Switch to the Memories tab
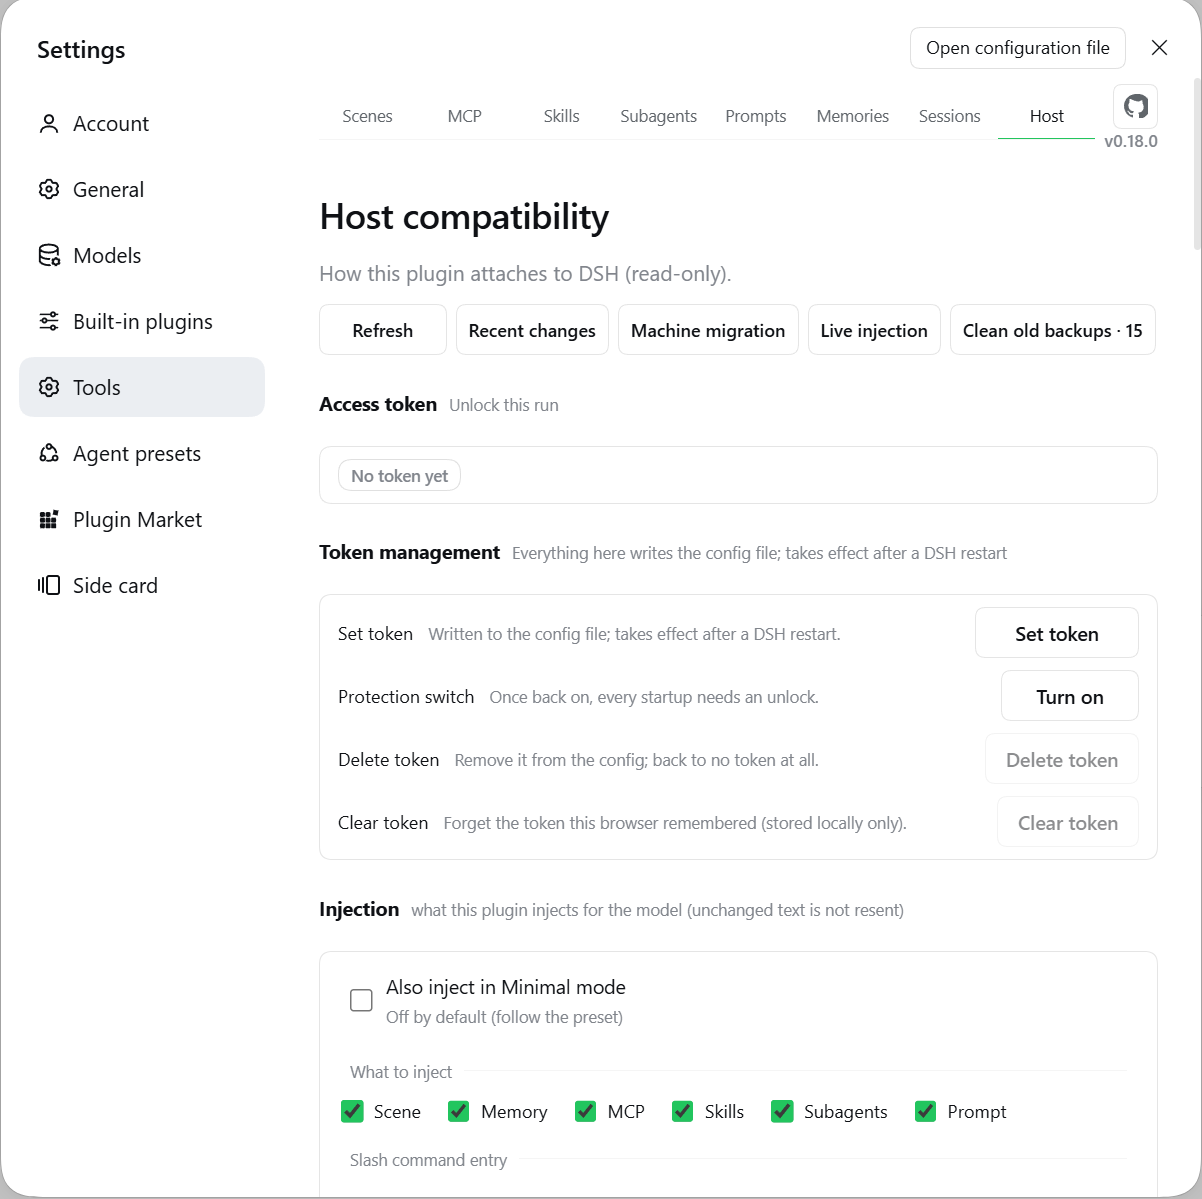 [x=853, y=116]
